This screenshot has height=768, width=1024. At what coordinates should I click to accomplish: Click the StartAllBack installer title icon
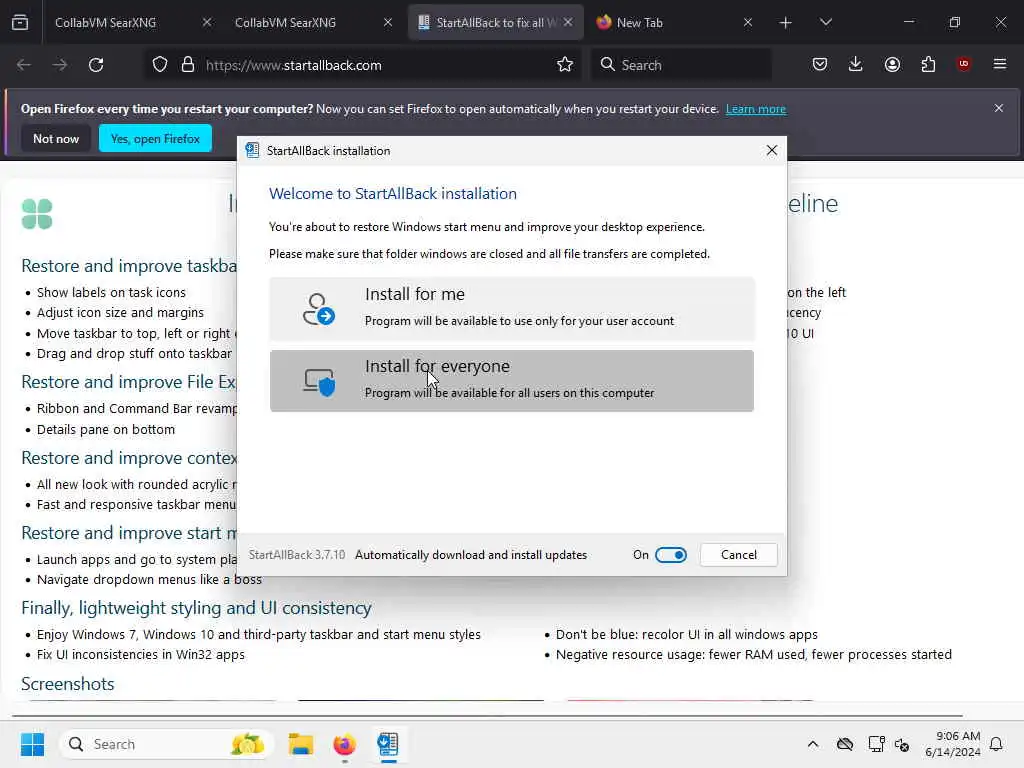pyautogui.click(x=252, y=150)
